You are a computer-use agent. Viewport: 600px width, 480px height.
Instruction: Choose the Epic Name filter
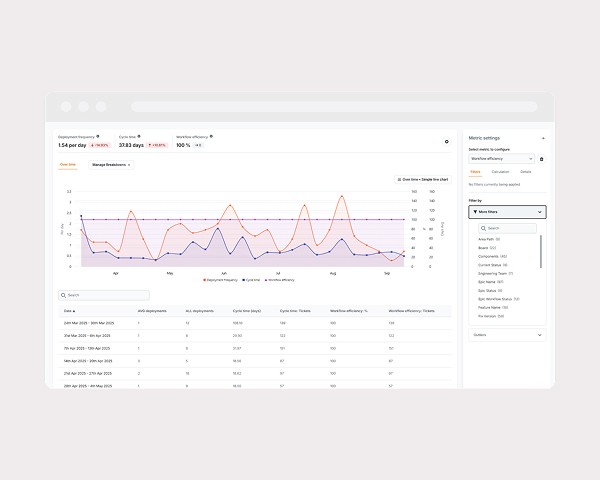point(491,282)
